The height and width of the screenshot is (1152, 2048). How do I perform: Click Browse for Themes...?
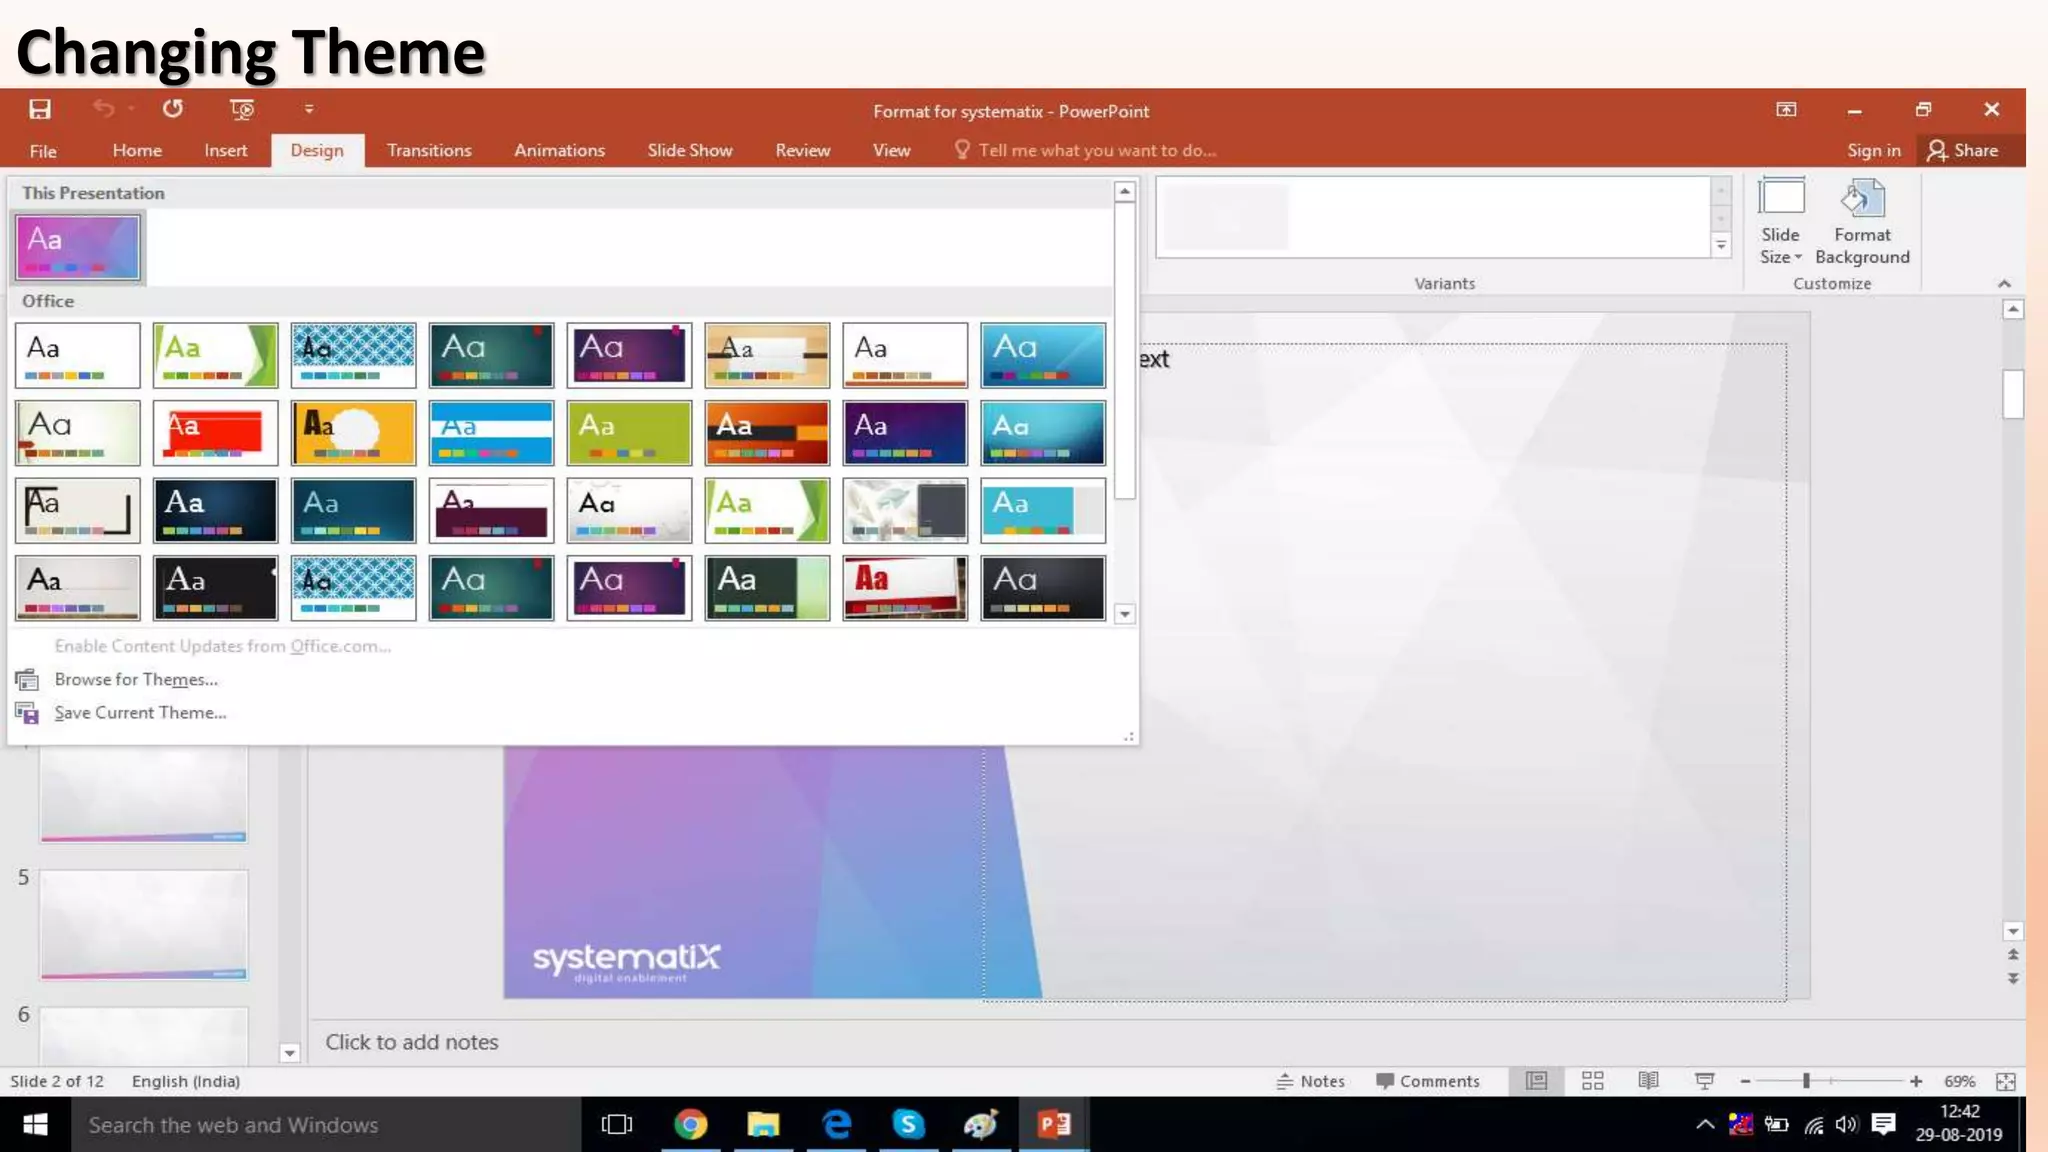pyautogui.click(x=136, y=679)
